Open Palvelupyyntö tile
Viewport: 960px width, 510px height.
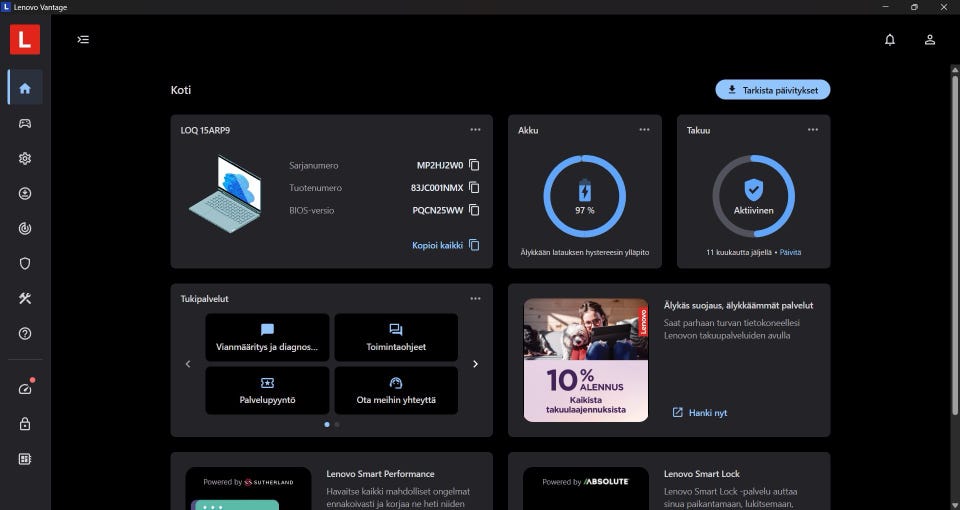pos(267,391)
